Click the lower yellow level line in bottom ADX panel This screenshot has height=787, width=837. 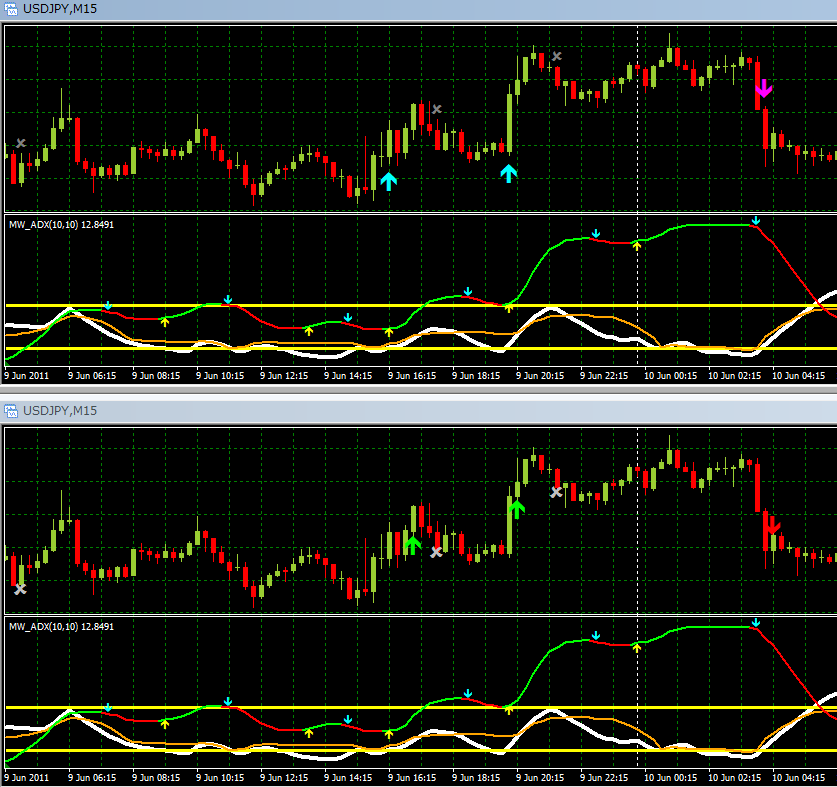point(300,750)
